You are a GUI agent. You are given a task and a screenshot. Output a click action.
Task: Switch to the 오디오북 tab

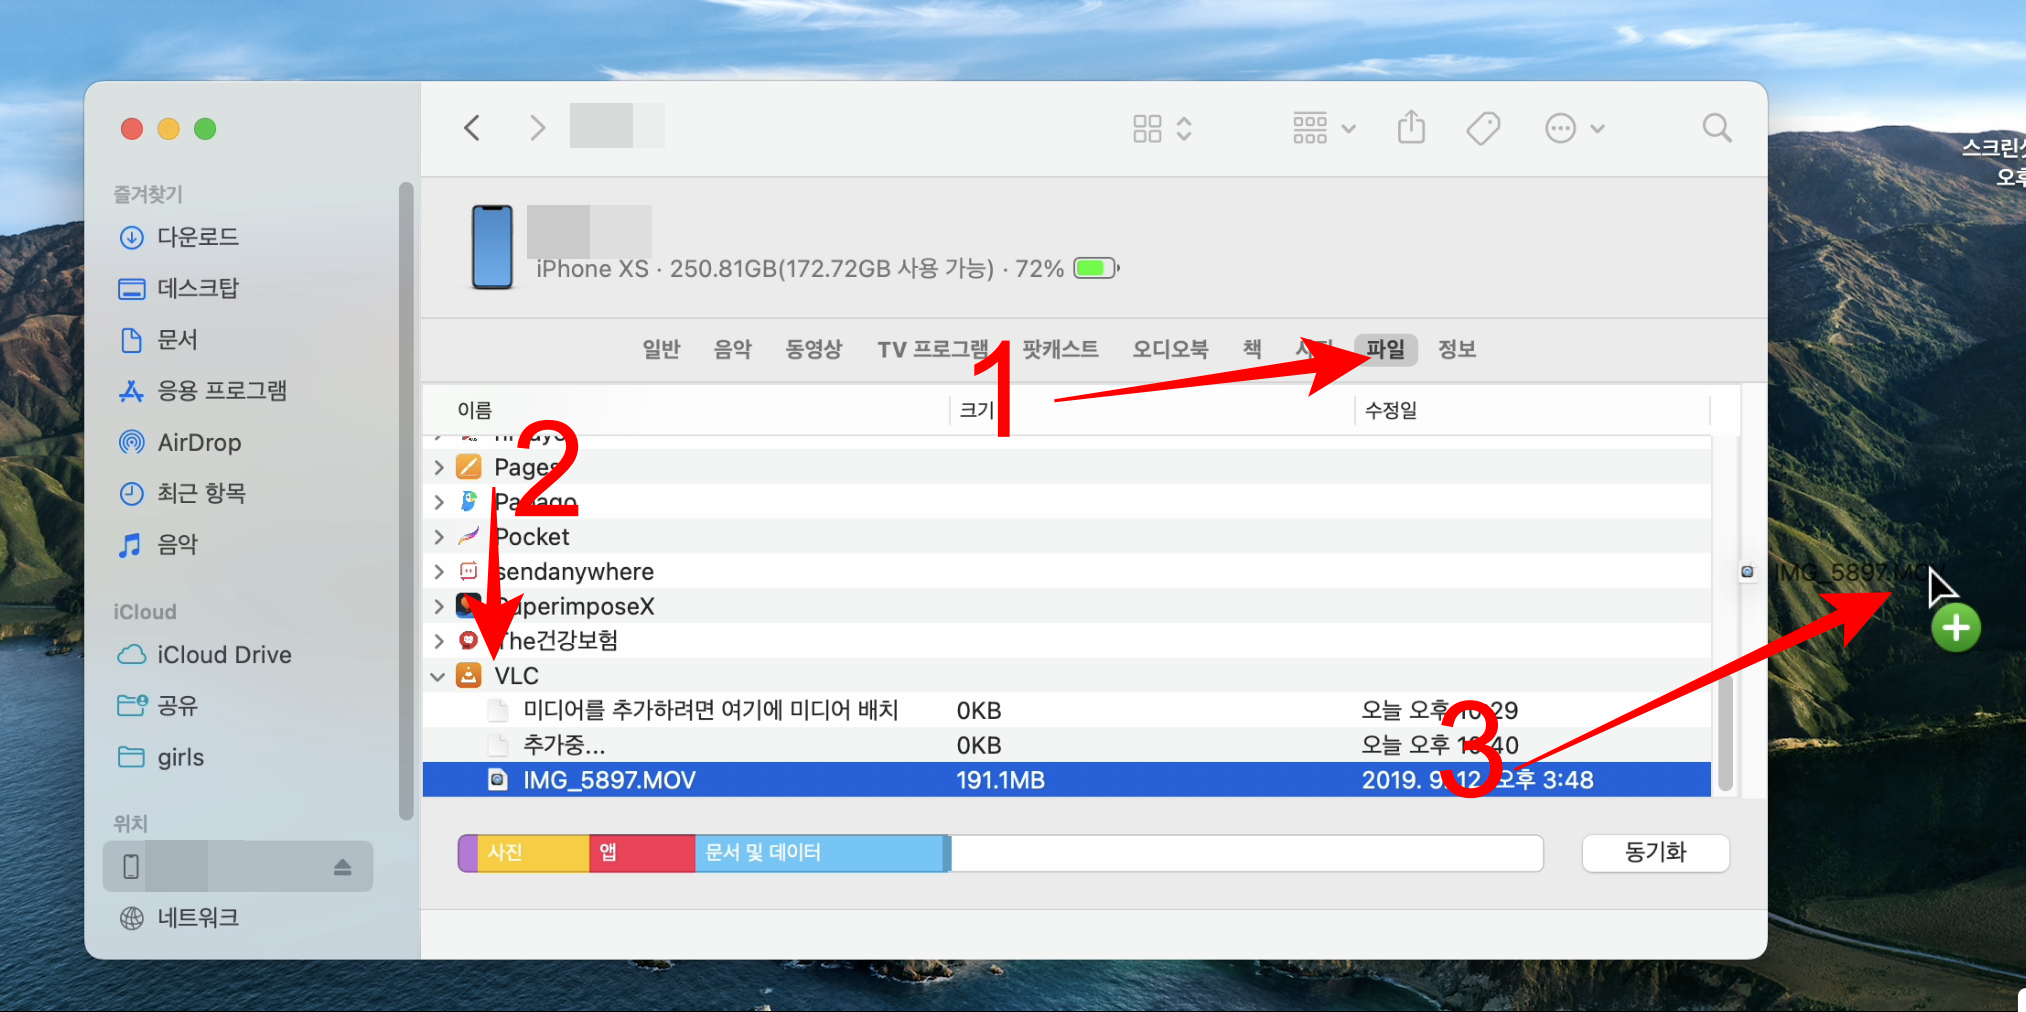click(1170, 349)
